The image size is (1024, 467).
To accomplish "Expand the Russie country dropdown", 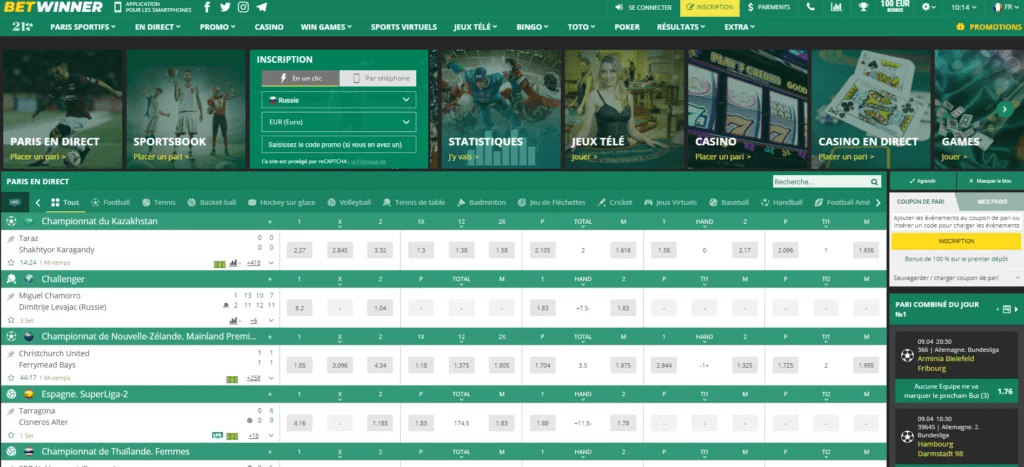I will click(x=337, y=100).
